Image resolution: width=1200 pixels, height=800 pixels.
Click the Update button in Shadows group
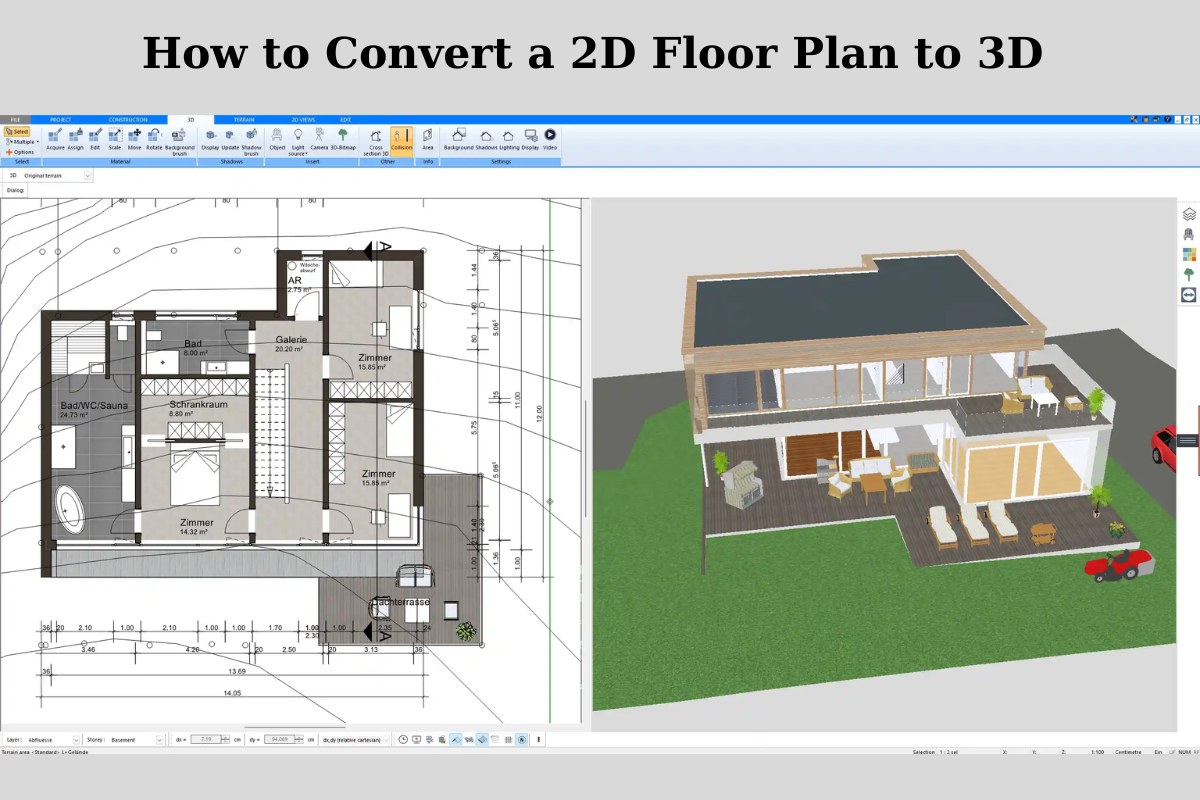click(x=230, y=138)
